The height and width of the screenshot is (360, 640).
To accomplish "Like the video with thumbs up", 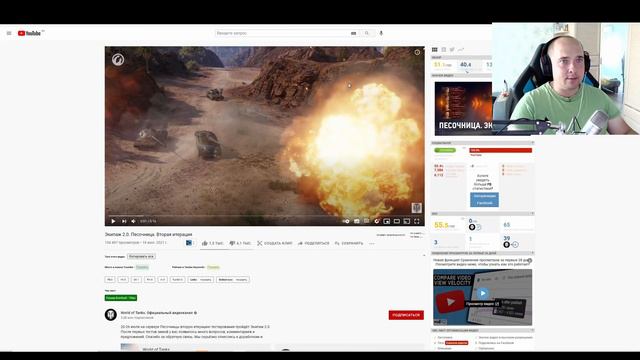I will [x=212, y=243].
